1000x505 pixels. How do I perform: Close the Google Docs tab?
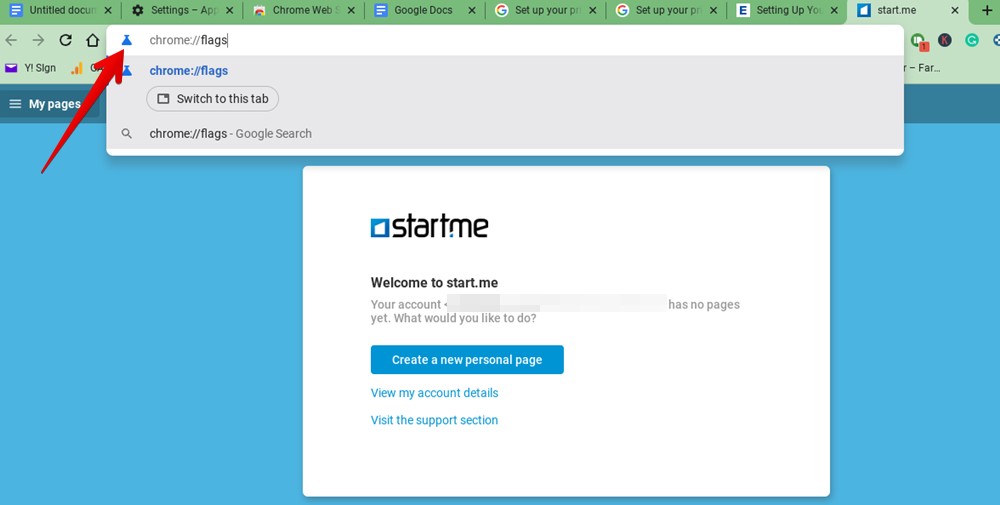pyautogui.click(x=472, y=10)
